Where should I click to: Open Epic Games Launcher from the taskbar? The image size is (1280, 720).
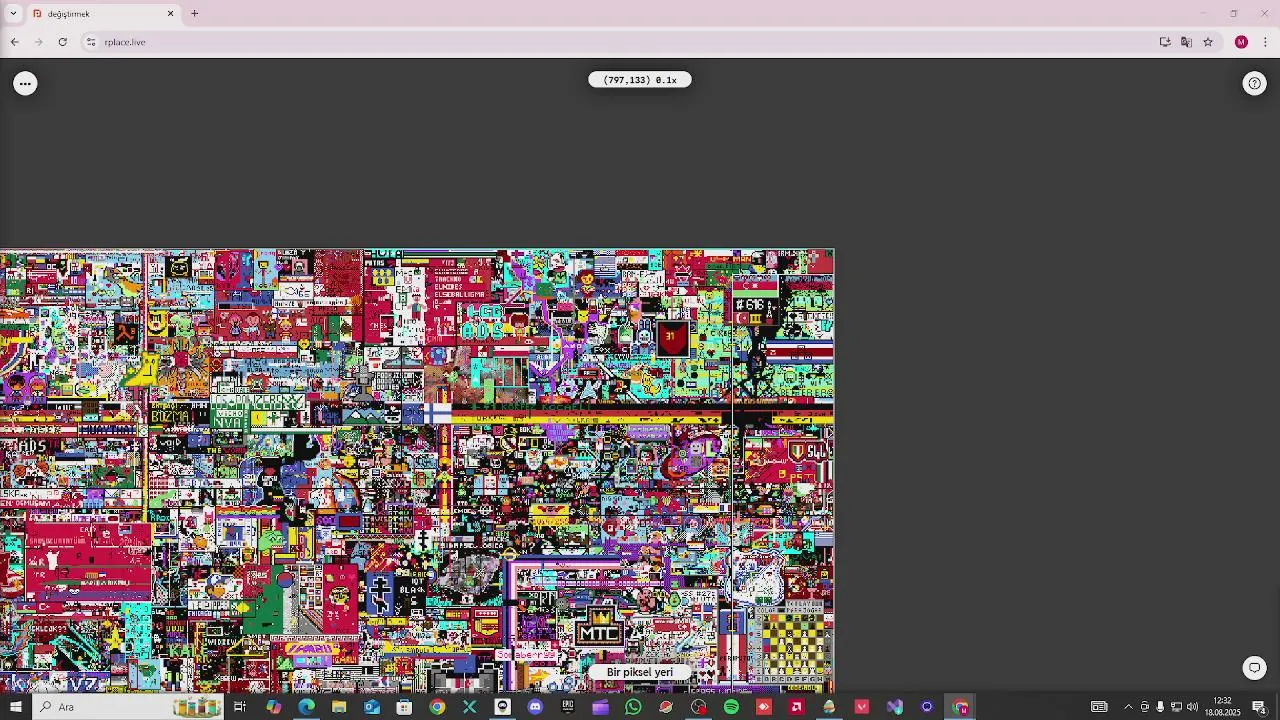[568, 707]
